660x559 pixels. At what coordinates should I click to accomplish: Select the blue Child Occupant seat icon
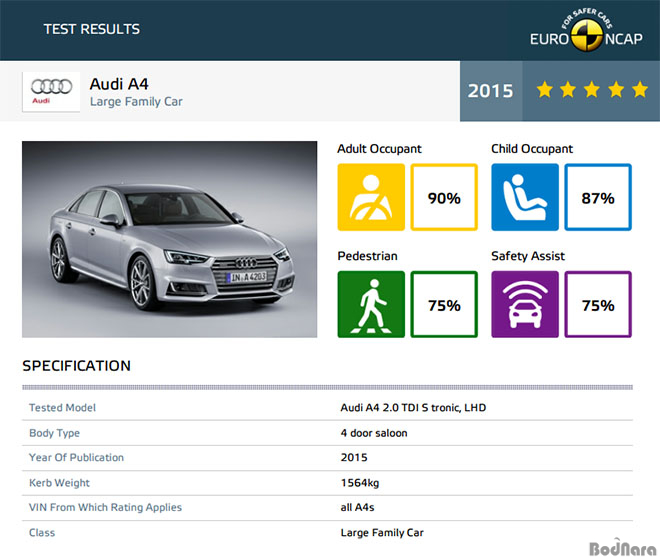525,197
